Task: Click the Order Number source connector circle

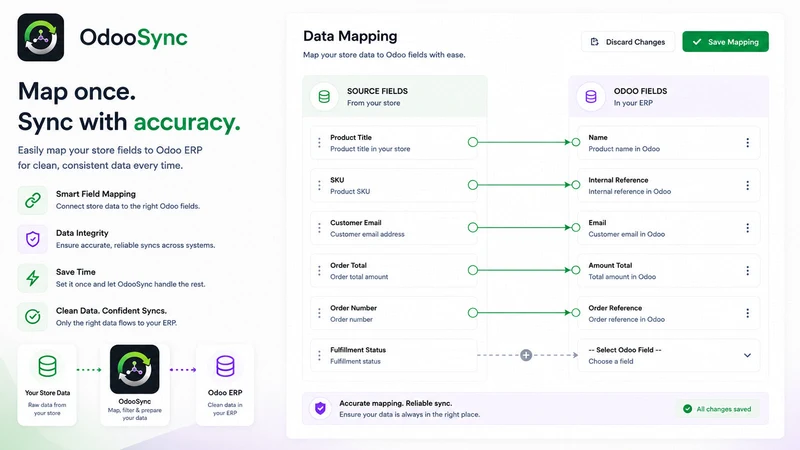Action: tap(473, 313)
